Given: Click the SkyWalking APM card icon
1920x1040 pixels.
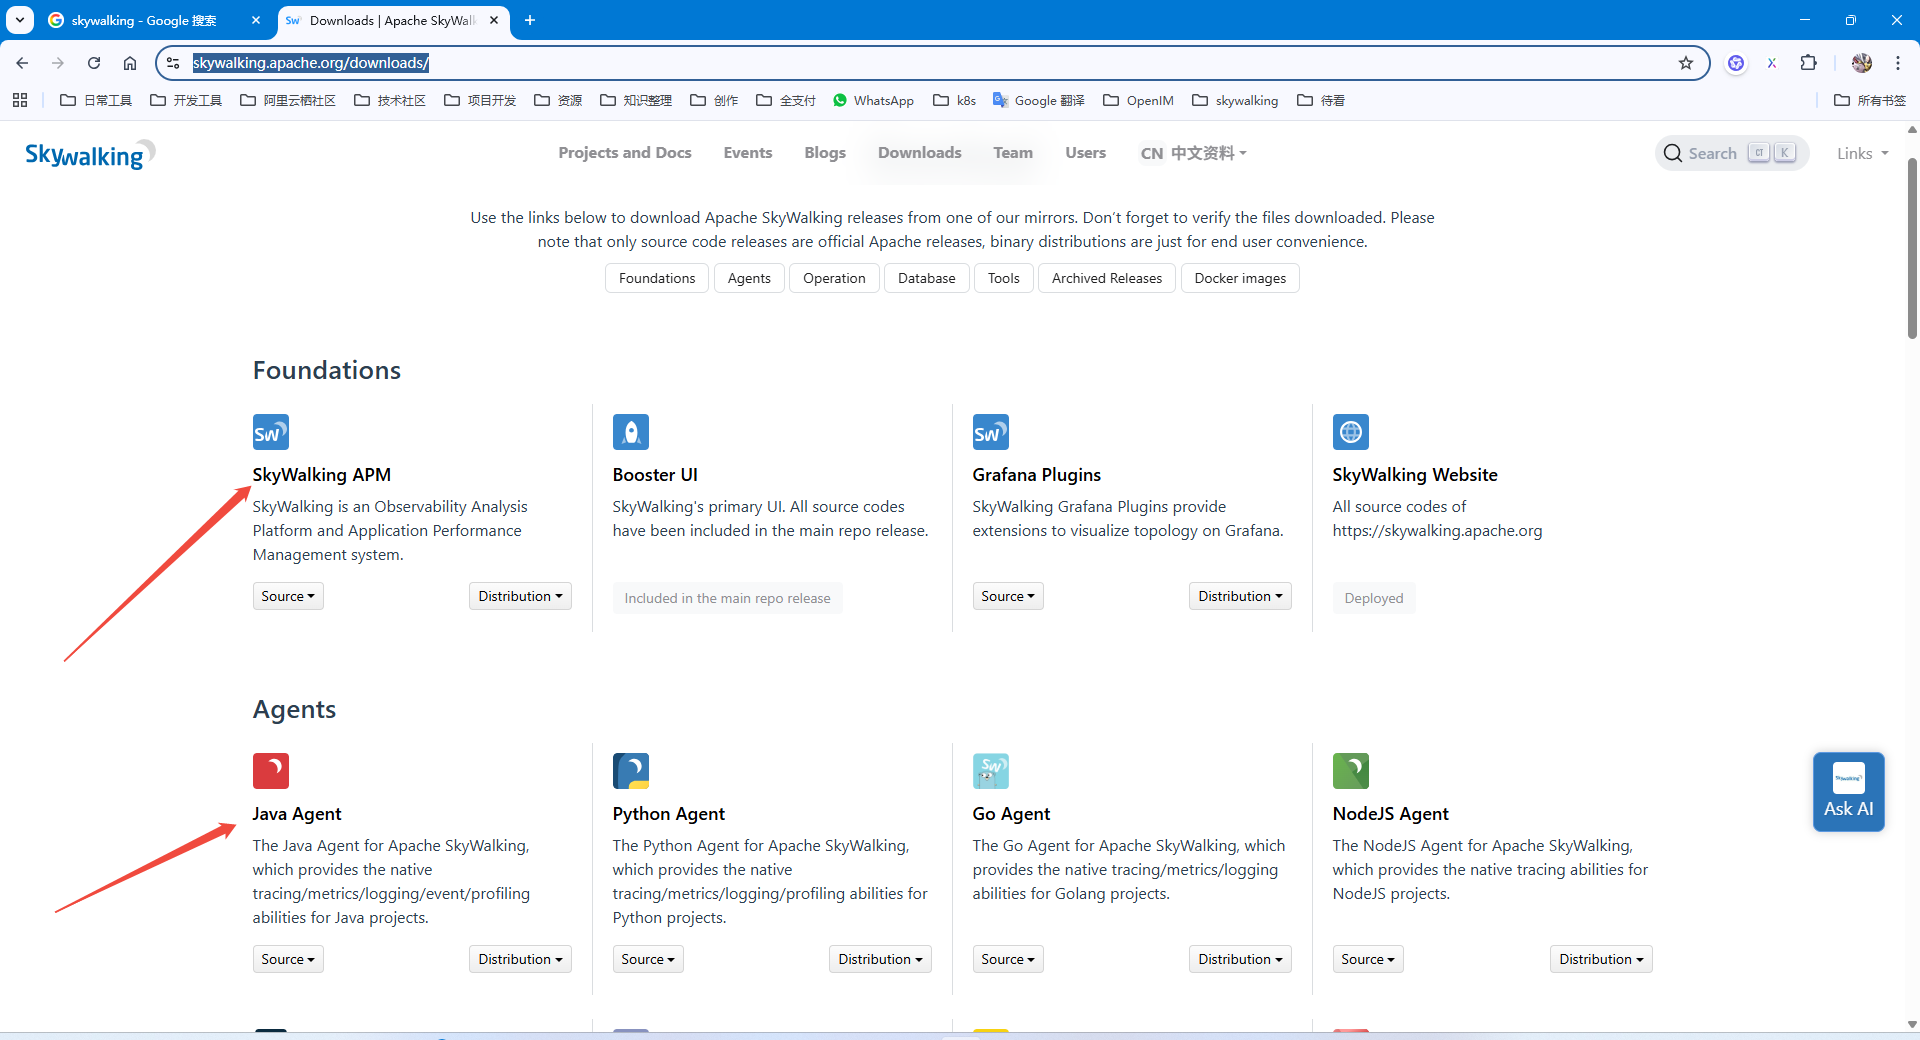Looking at the screenshot, I should click(x=271, y=432).
